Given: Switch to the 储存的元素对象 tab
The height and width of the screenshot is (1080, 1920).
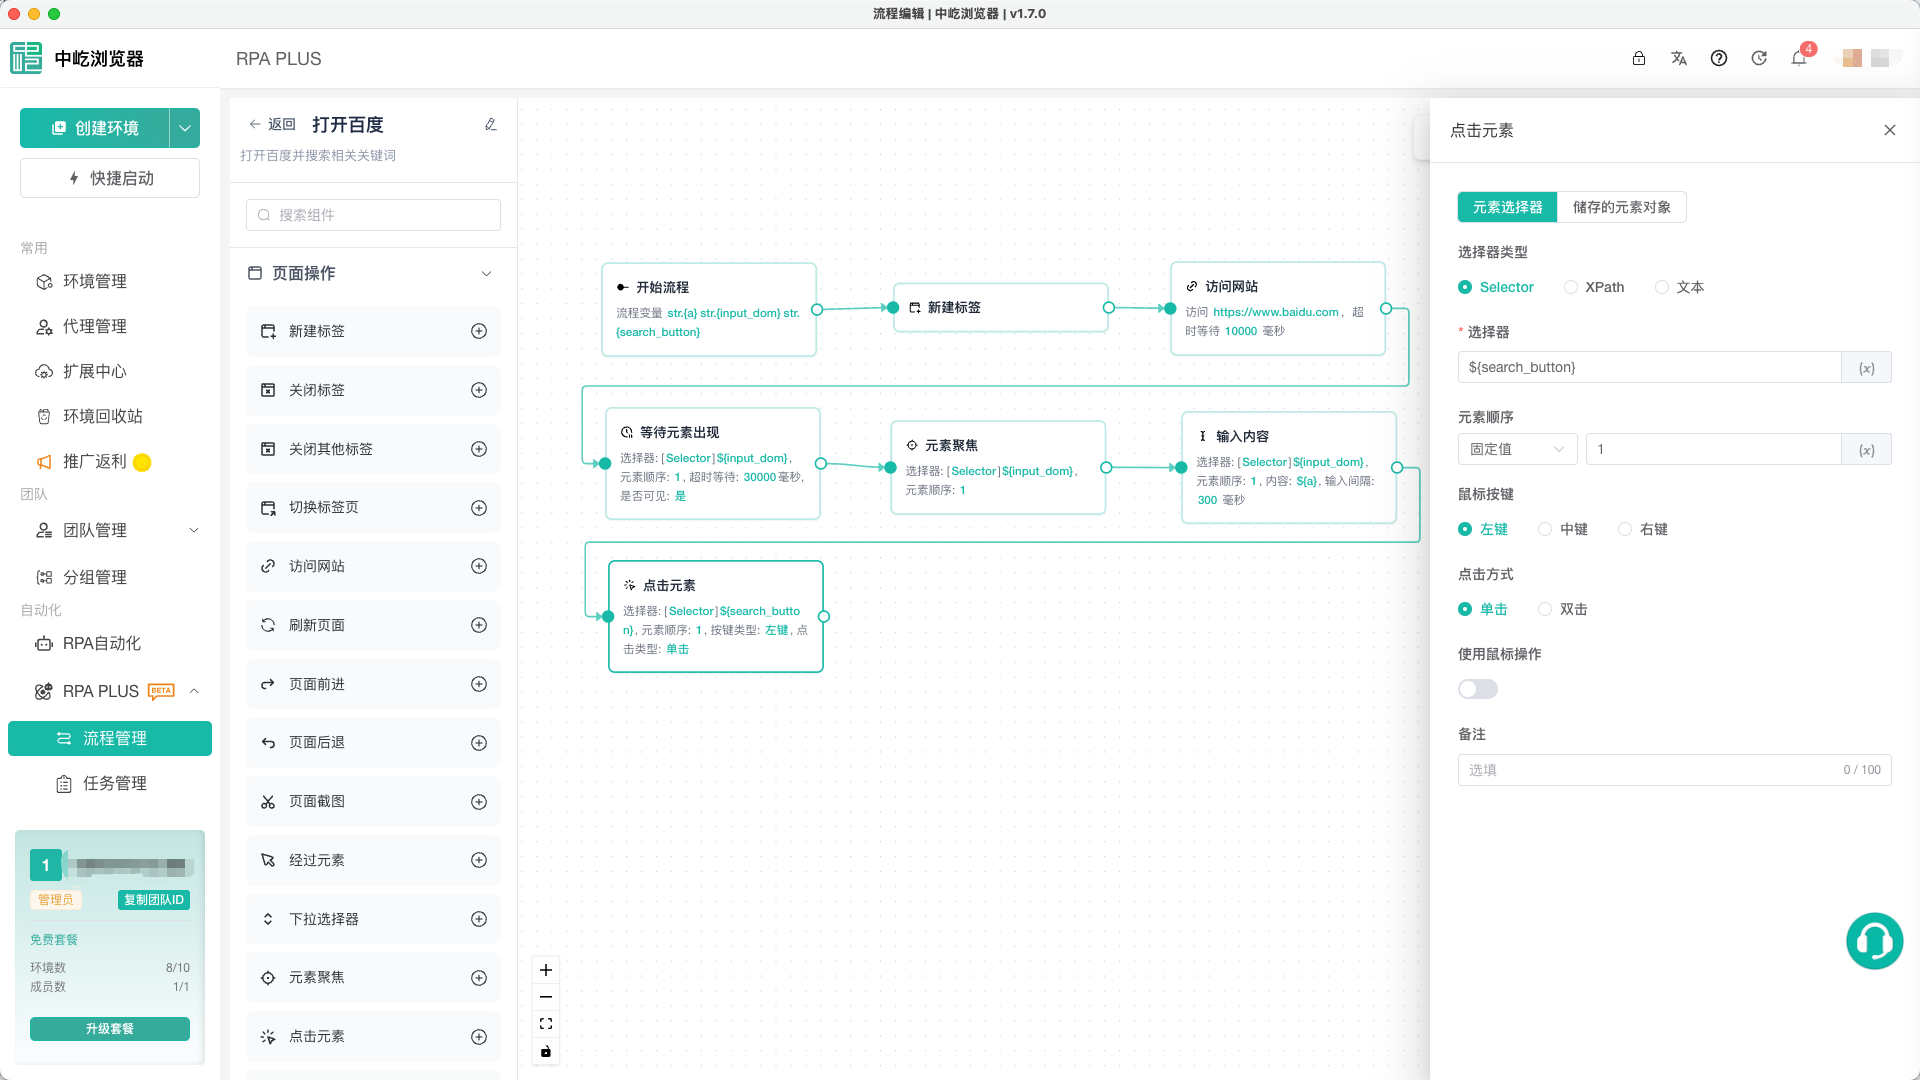Looking at the screenshot, I should point(1621,207).
